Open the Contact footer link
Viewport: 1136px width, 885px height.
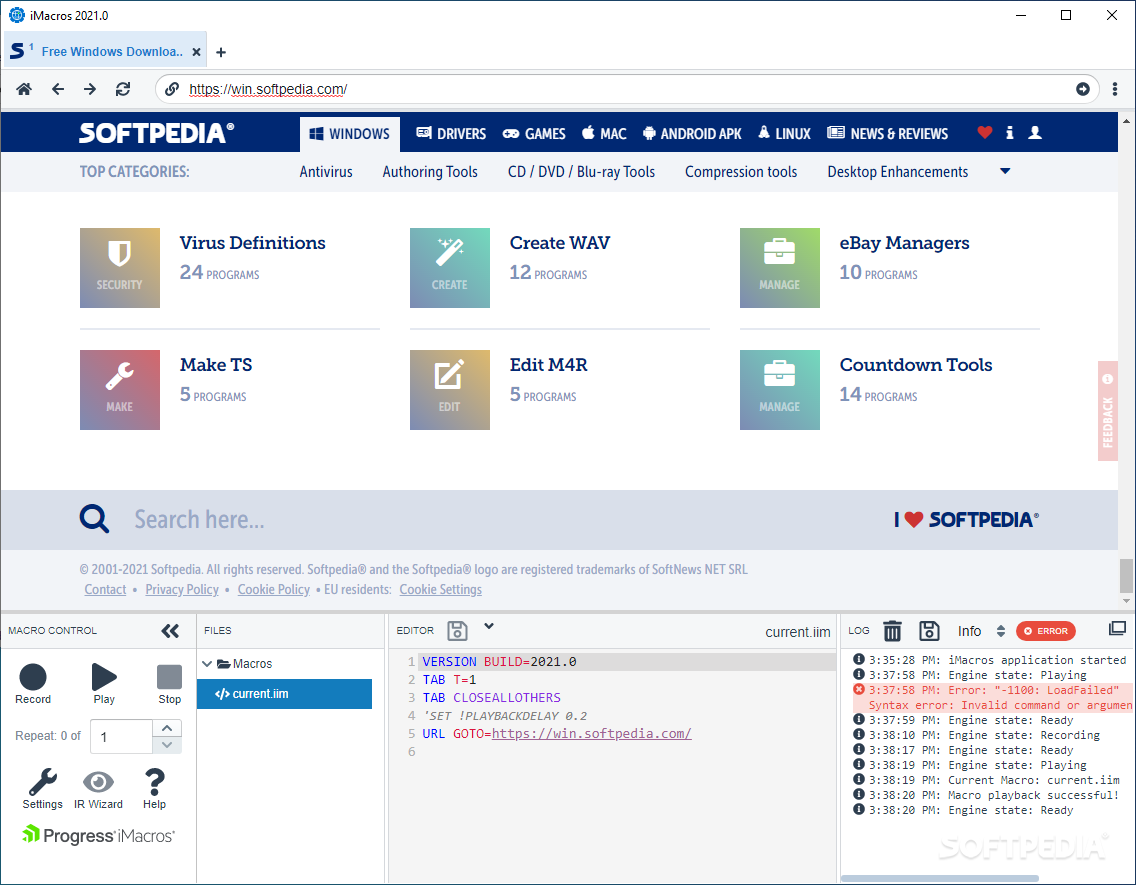tap(105, 590)
